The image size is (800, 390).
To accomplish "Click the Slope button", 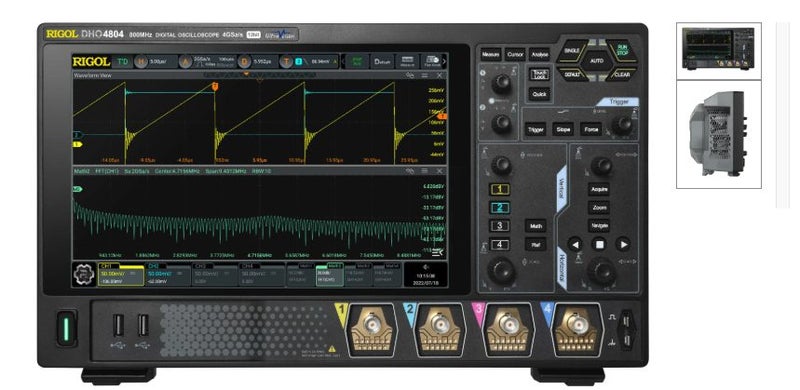I will point(563,129).
